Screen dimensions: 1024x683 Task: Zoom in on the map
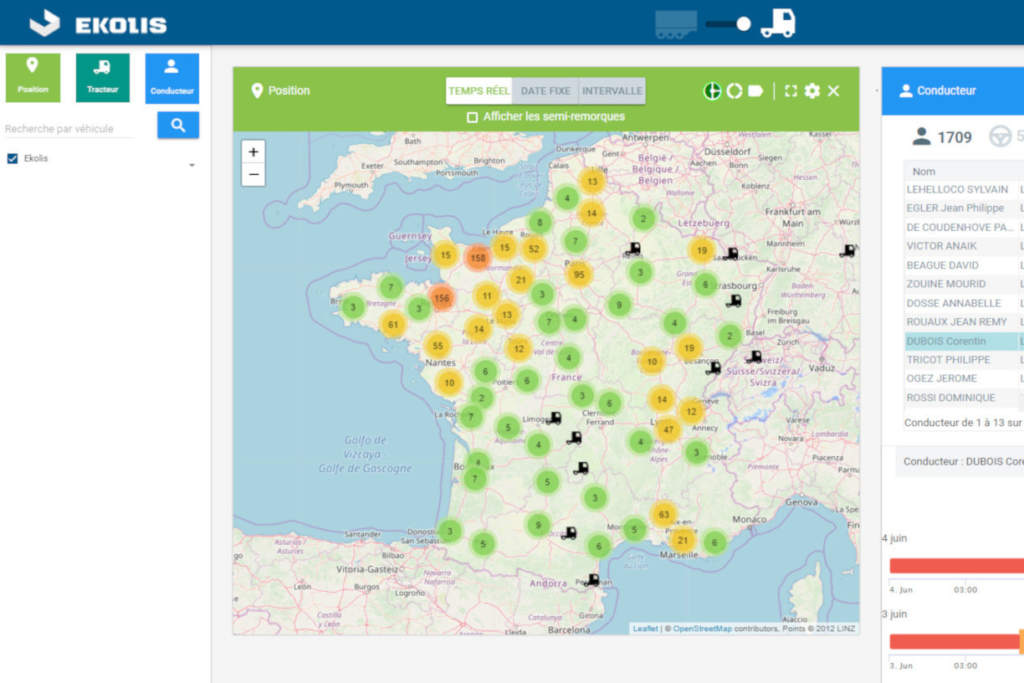[x=254, y=152]
